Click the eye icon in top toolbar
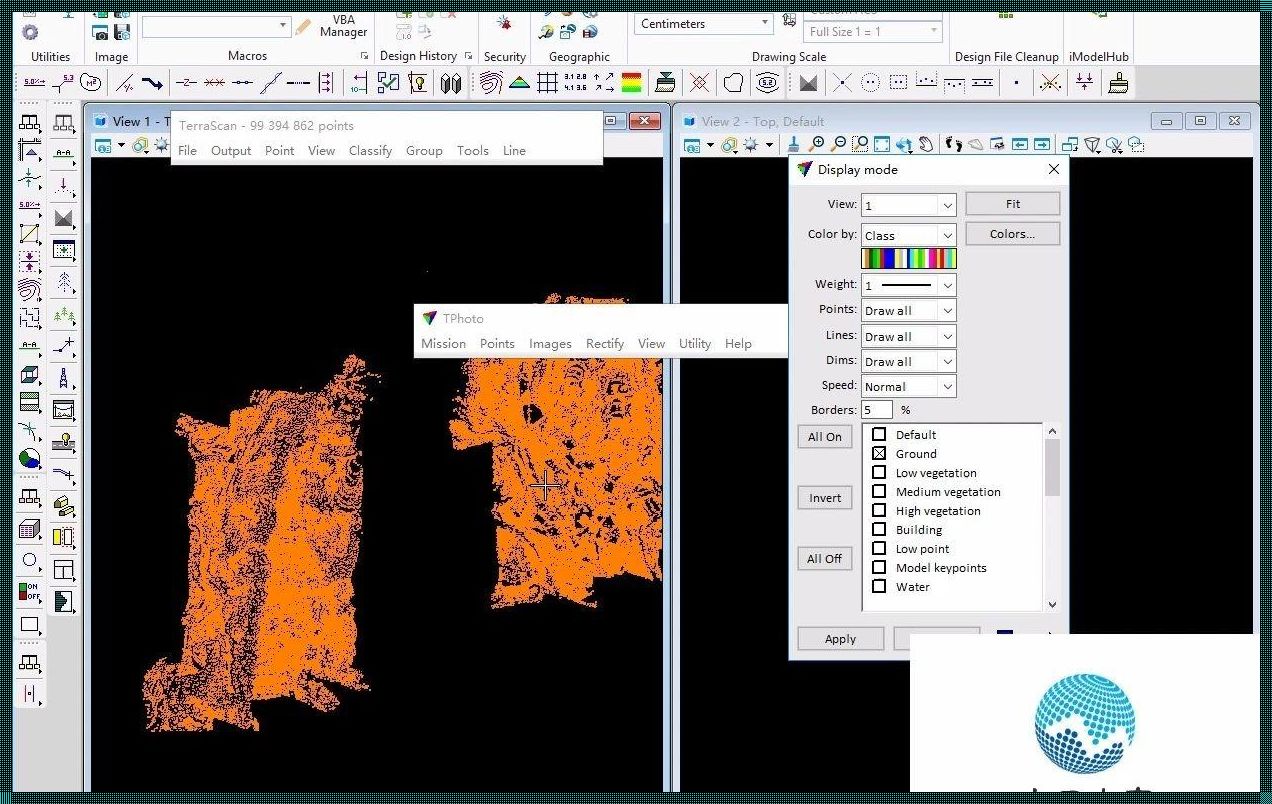The height and width of the screenshot is (804, 1272). click(x=767, y=83)
